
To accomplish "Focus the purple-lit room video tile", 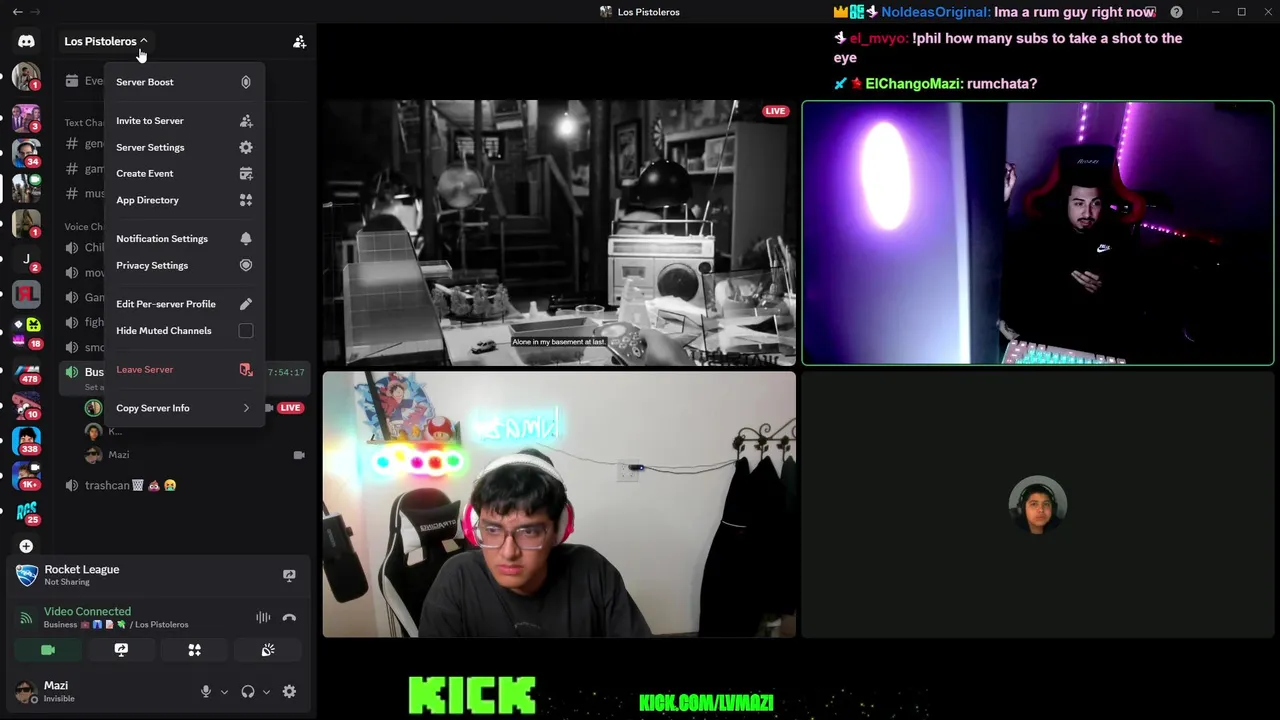I will click(x=1038, y=233).
